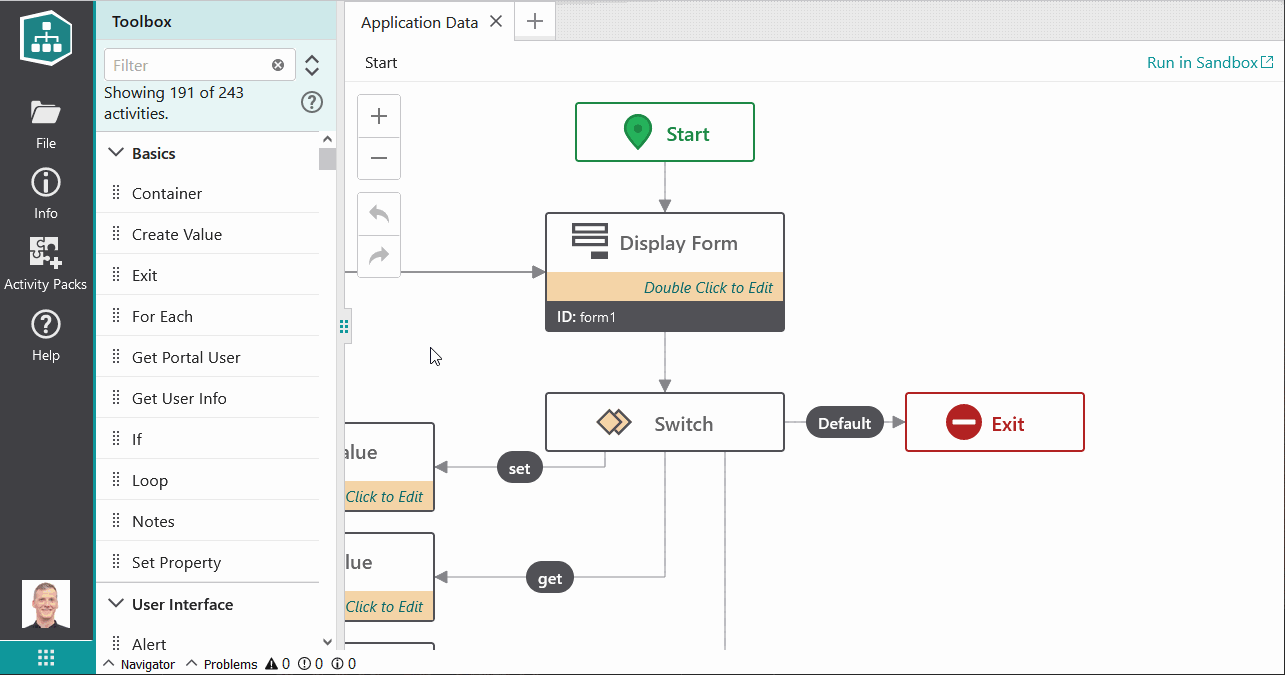Click the Run in Sandbox link

pos(1210,62)
